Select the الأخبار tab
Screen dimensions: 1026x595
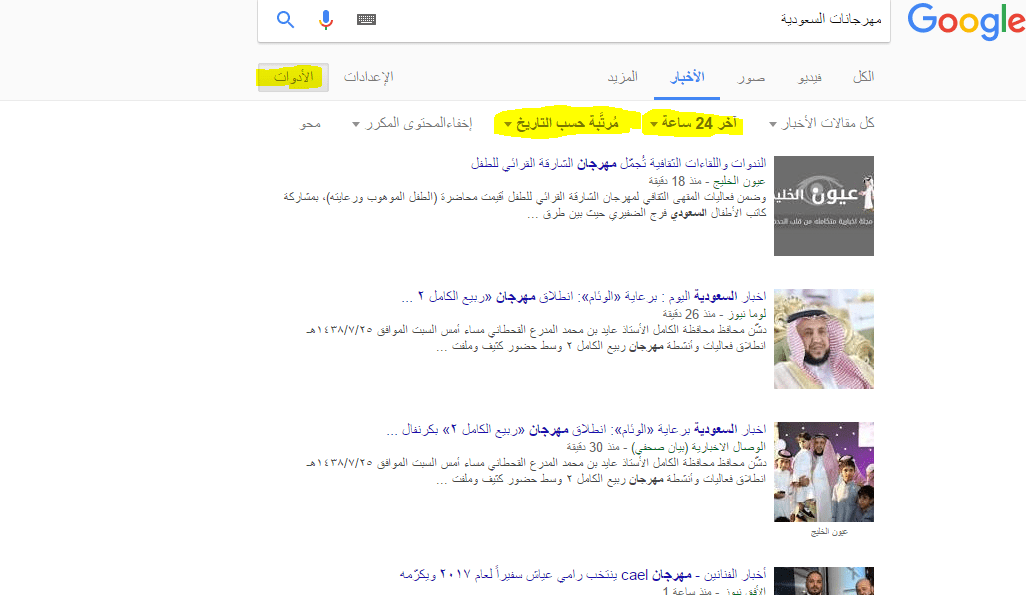pos(687,77)
